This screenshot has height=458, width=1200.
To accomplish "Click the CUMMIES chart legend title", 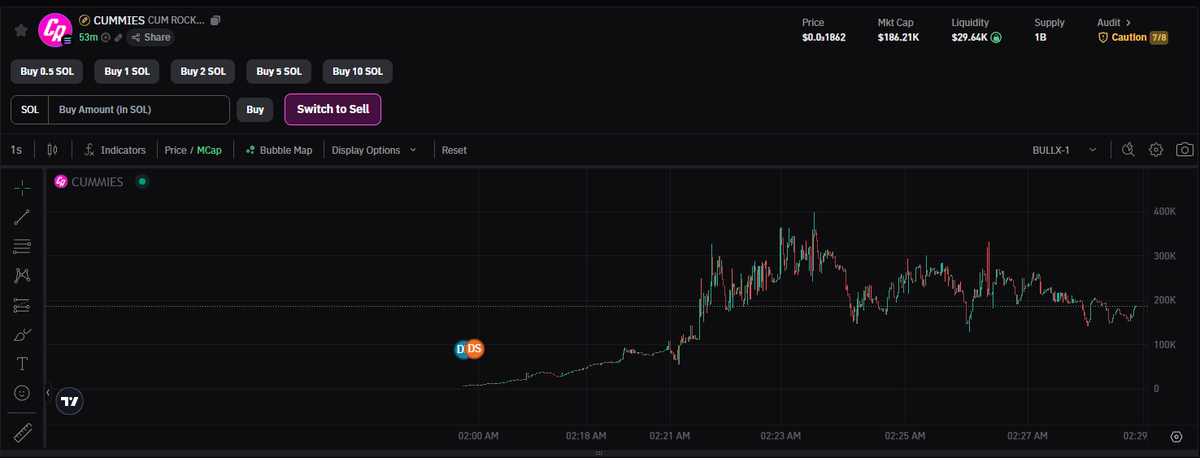I will (95, 182).
